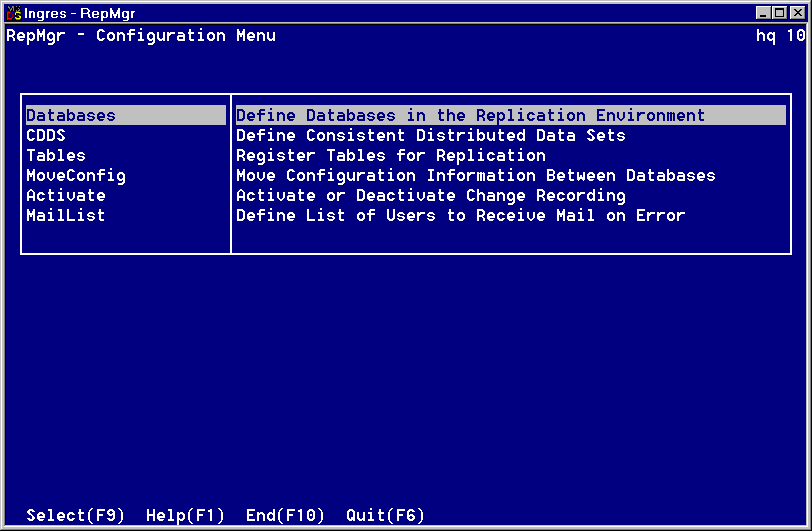Click 'Define List of Users to Receive Mail' line
Image resolution: width=812 pixels, height=531 pixels.
click(460, 216)
